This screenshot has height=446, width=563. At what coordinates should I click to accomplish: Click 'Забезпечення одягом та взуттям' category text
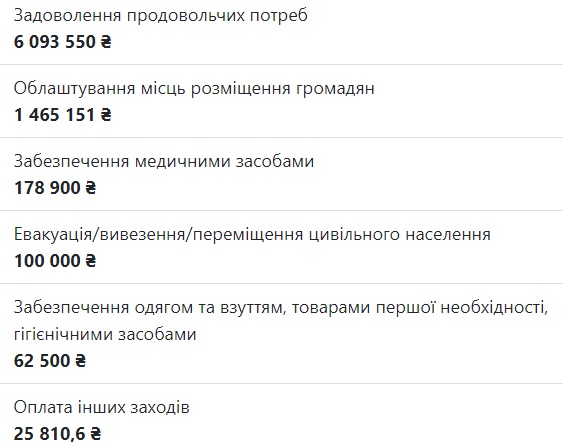pos(150,308)
